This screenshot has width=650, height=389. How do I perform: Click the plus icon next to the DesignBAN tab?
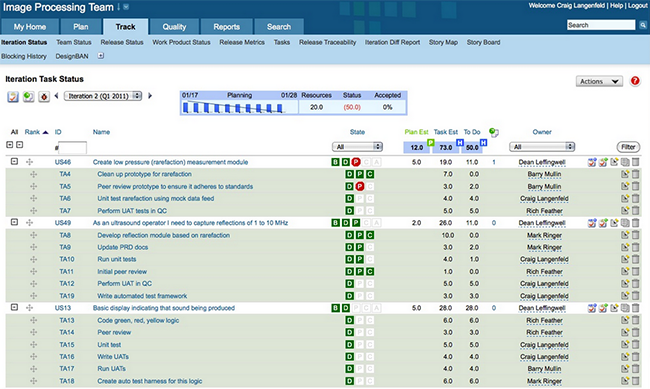pyautogui.click(x=101, y=56)
